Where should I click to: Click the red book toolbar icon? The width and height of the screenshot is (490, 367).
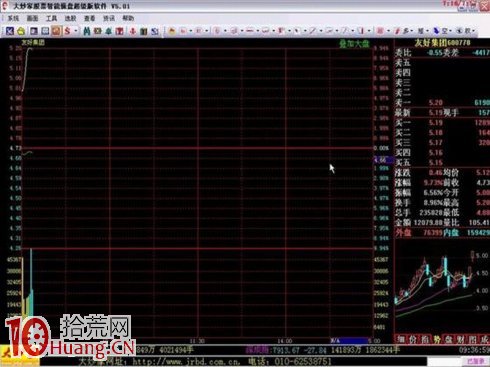click(119, 31)
